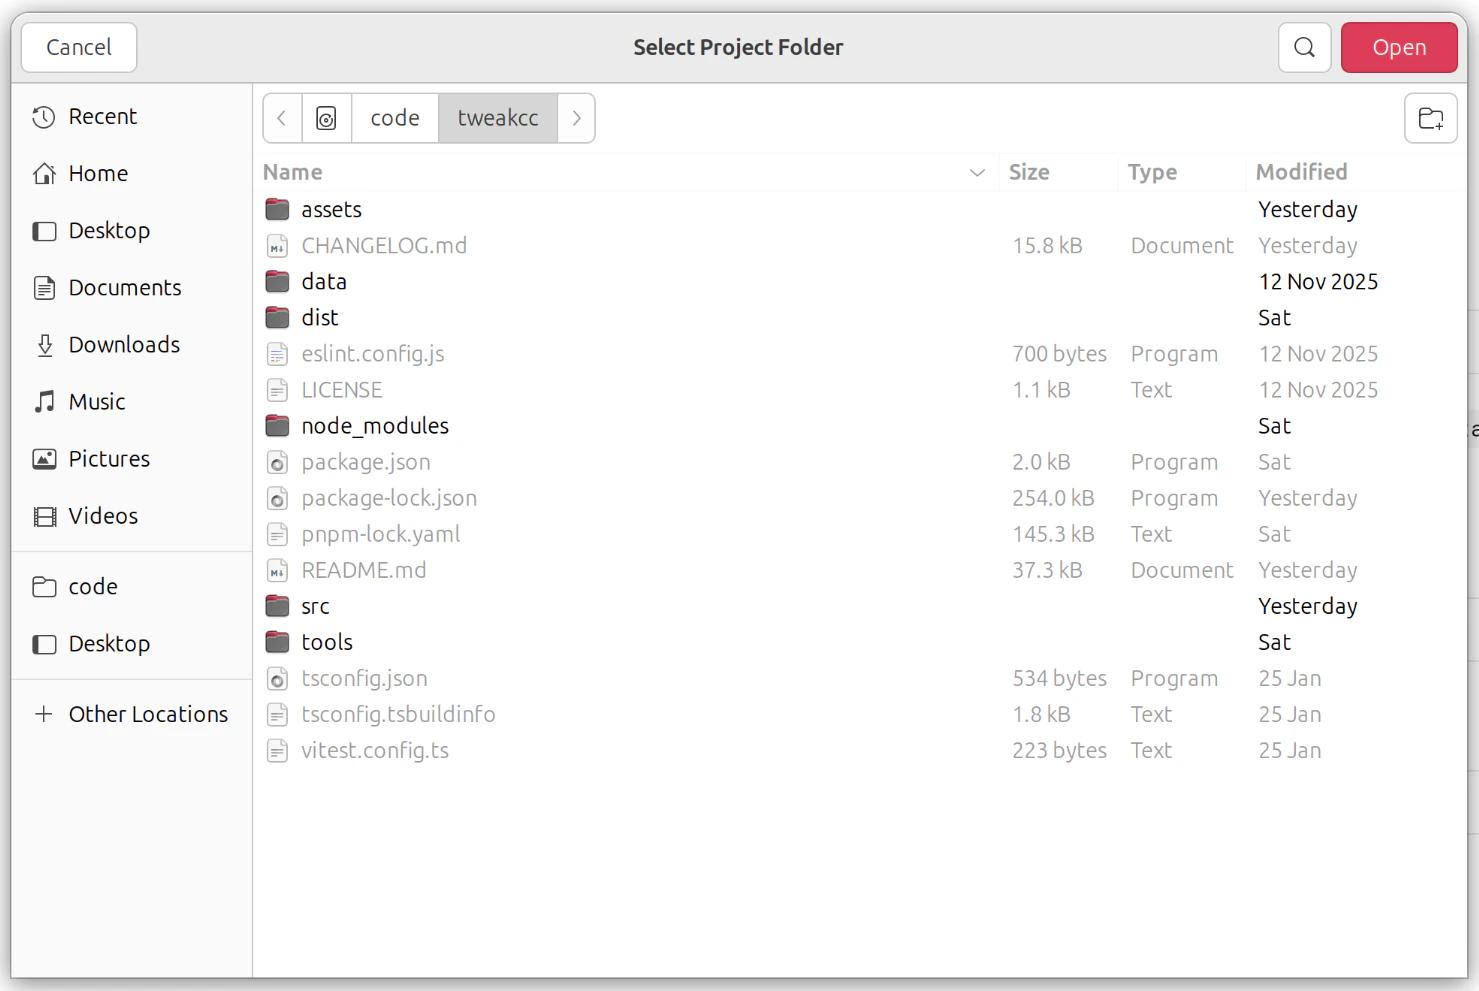Viewport: 1479px width, 991px height.
Task: Select the home icon in the path bar
Action: (x=326, y=118)
